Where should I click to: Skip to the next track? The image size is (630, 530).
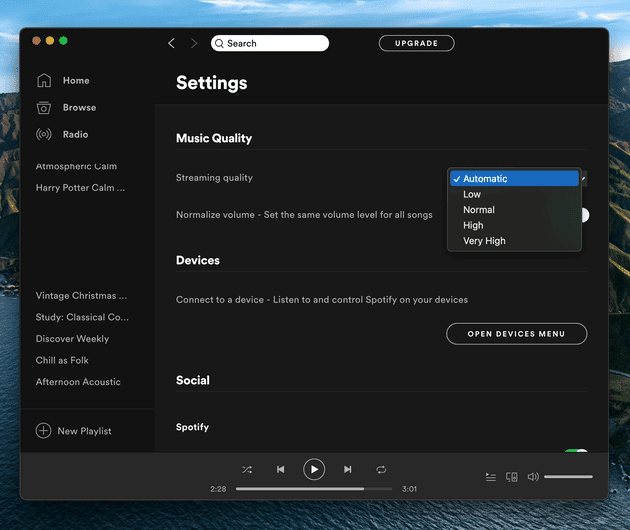coord(348,469)
